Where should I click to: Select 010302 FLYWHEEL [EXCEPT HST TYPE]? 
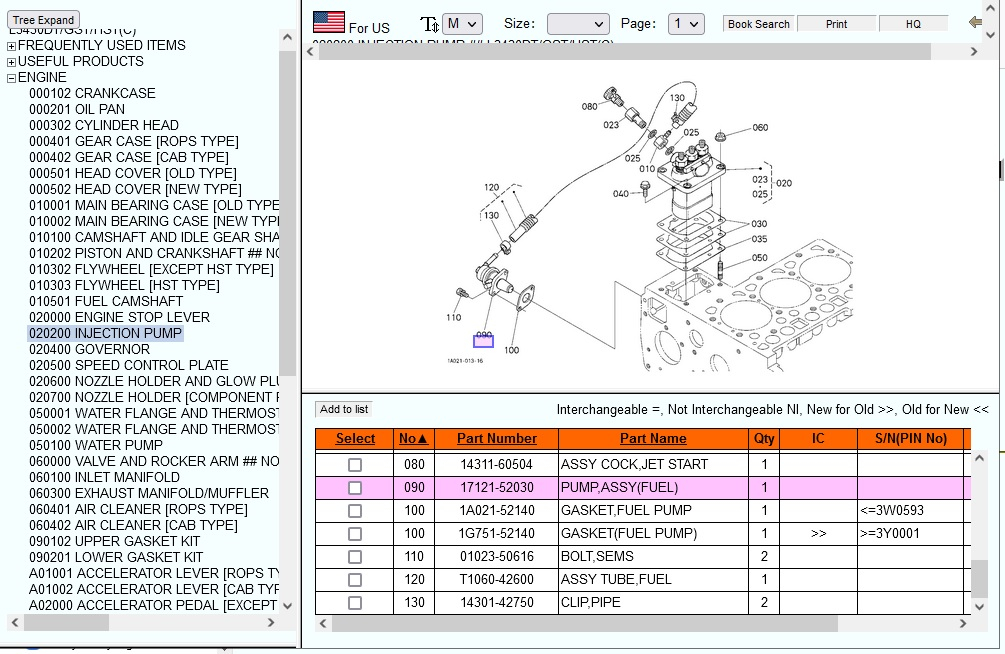tap(151, 270)
